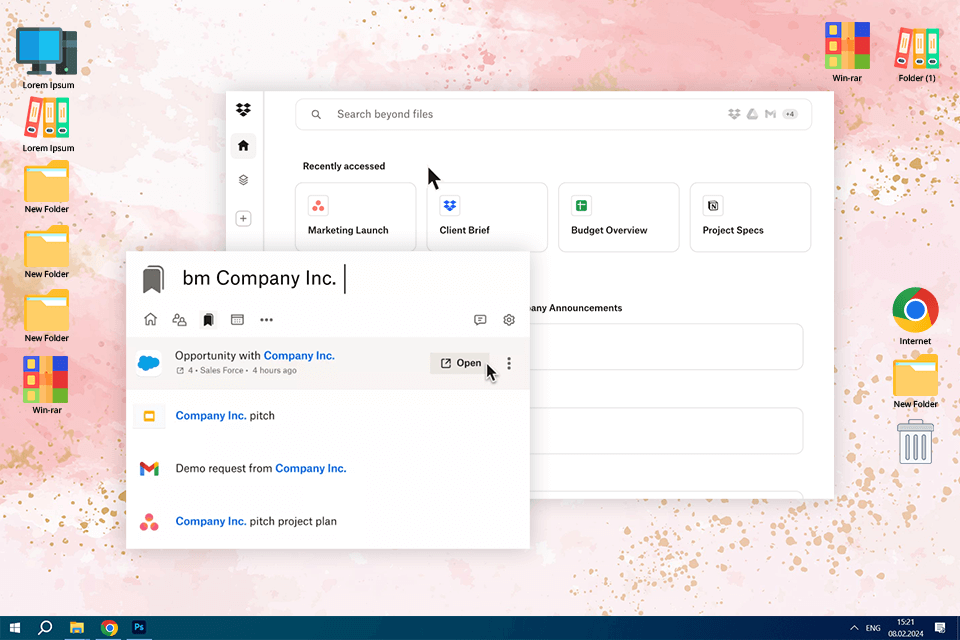Click the Salesforce cloud icon

[x=149, y=363]
